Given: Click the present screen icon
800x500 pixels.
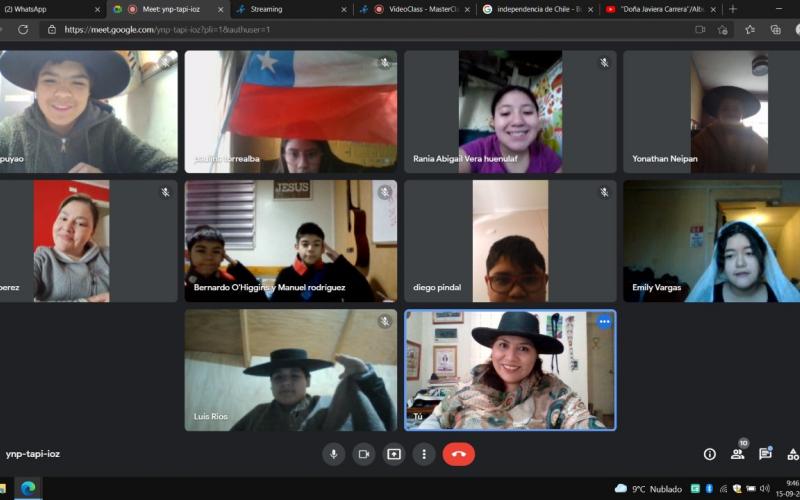Looking at the screenshot, I should pyautogui.click(x=394, y=454).
